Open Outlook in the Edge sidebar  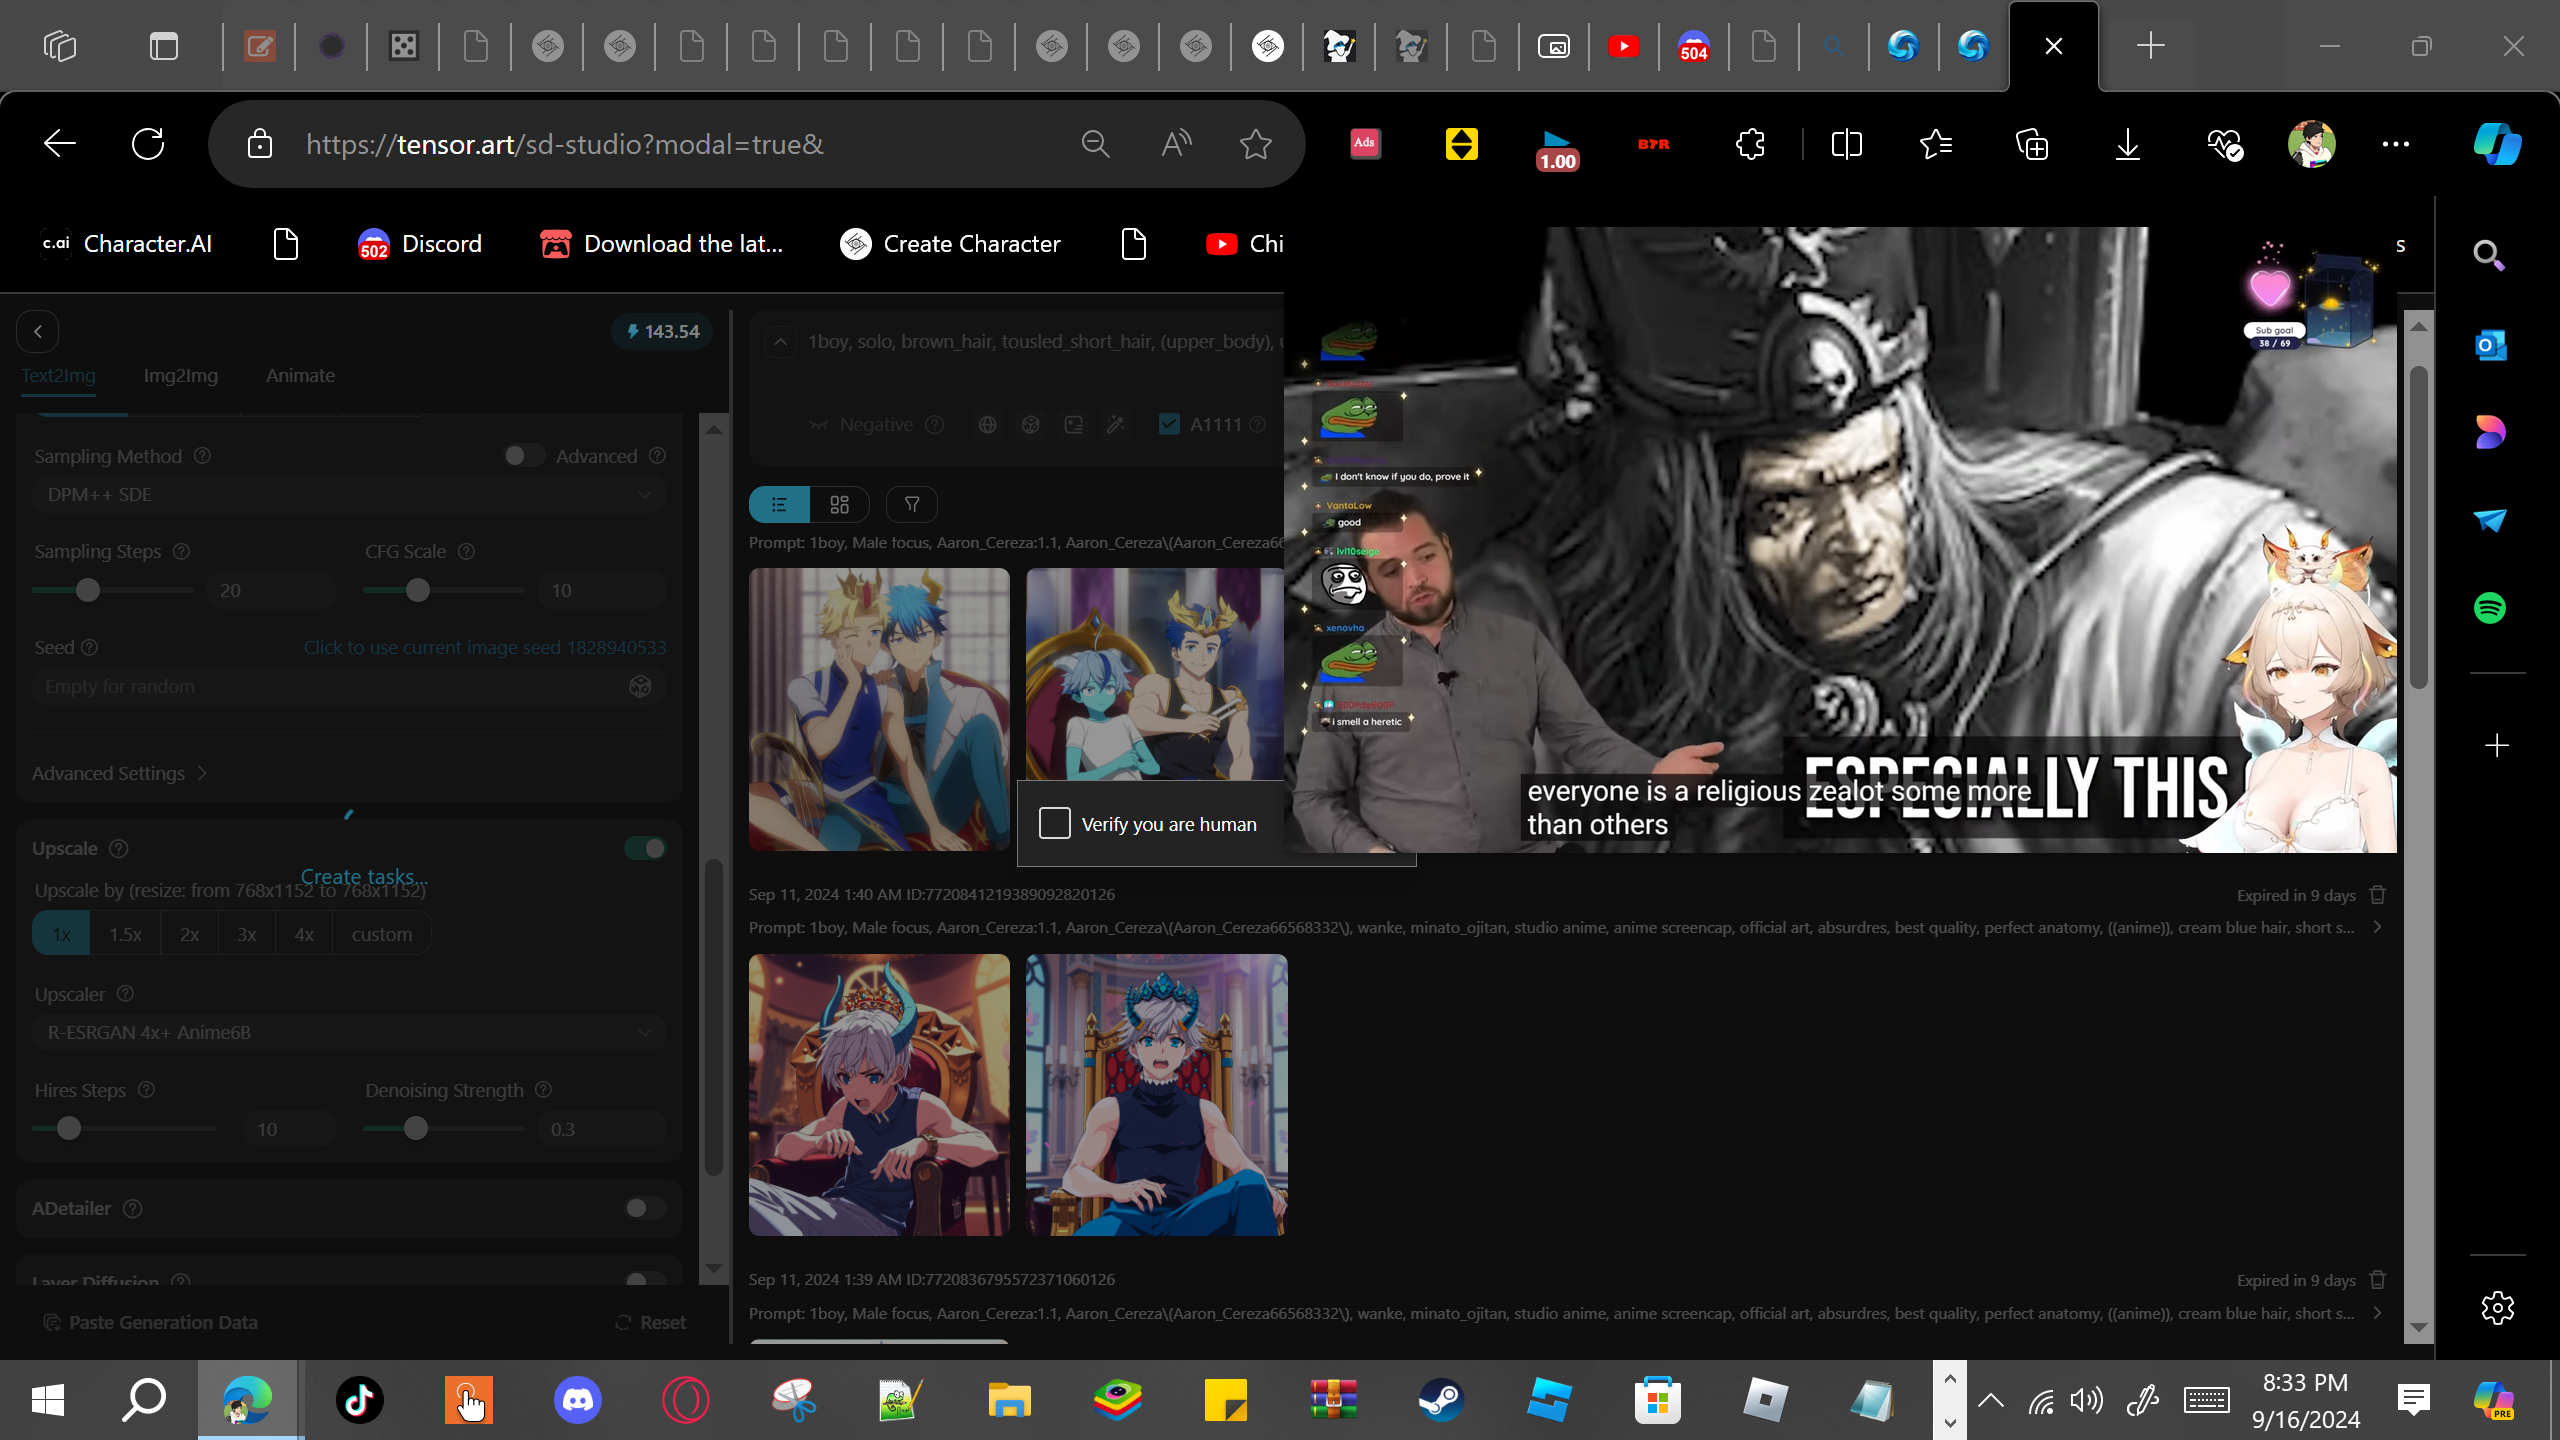pyautogui.click(x=2490, y=346)
